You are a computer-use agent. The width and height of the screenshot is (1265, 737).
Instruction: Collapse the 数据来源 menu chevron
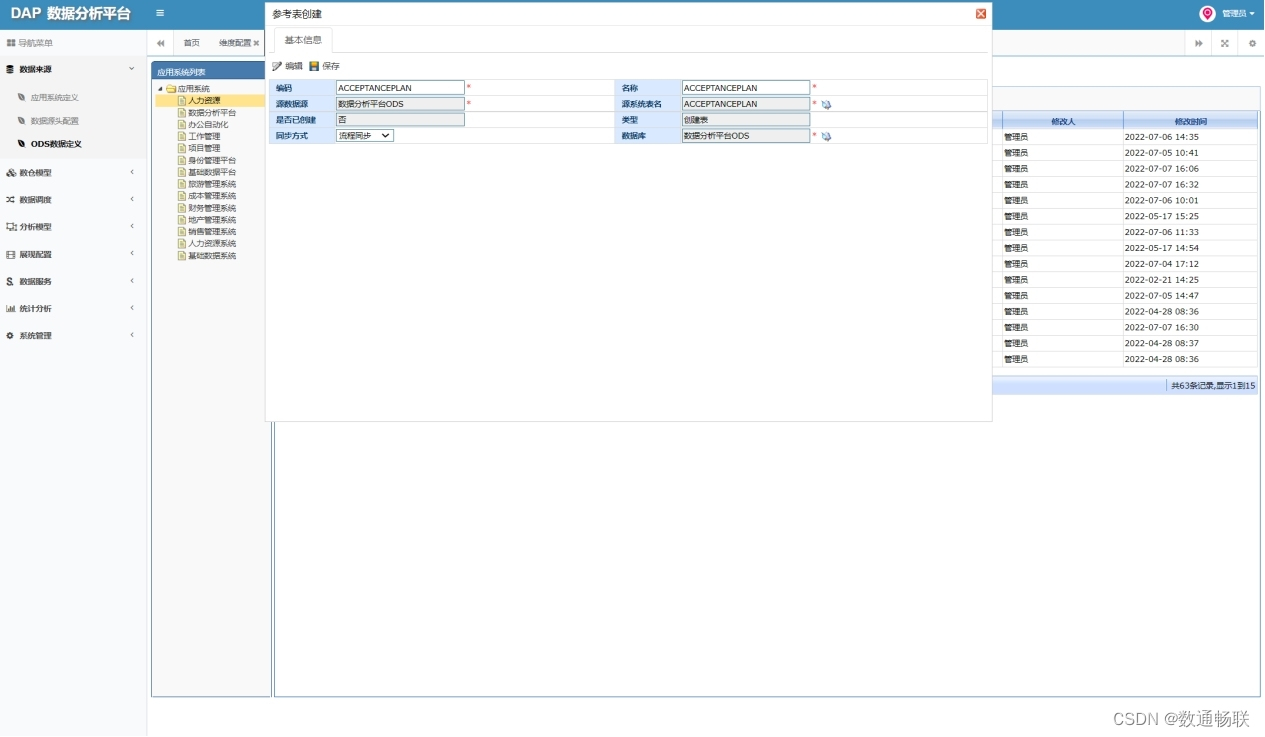[132, 69]
